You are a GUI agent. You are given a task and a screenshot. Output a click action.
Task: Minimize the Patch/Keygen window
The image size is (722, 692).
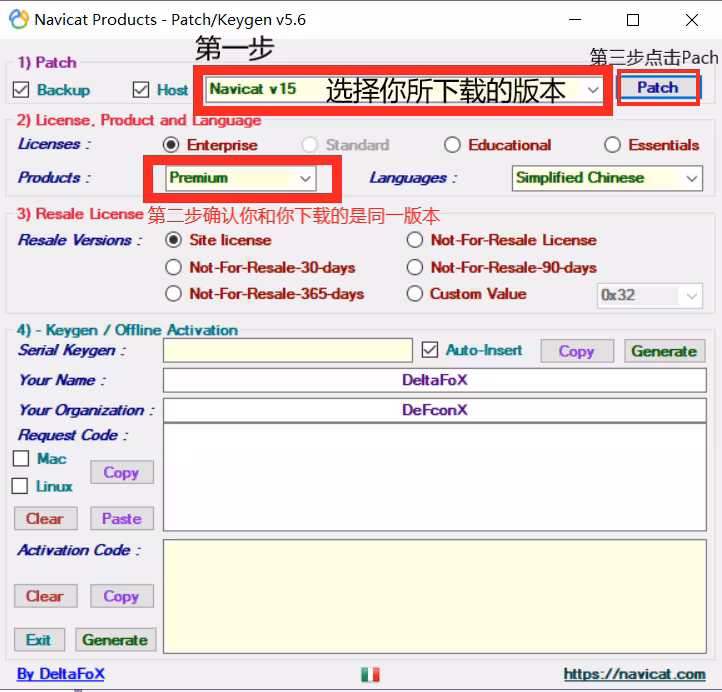pyautogui.click(x=575, y=20)
